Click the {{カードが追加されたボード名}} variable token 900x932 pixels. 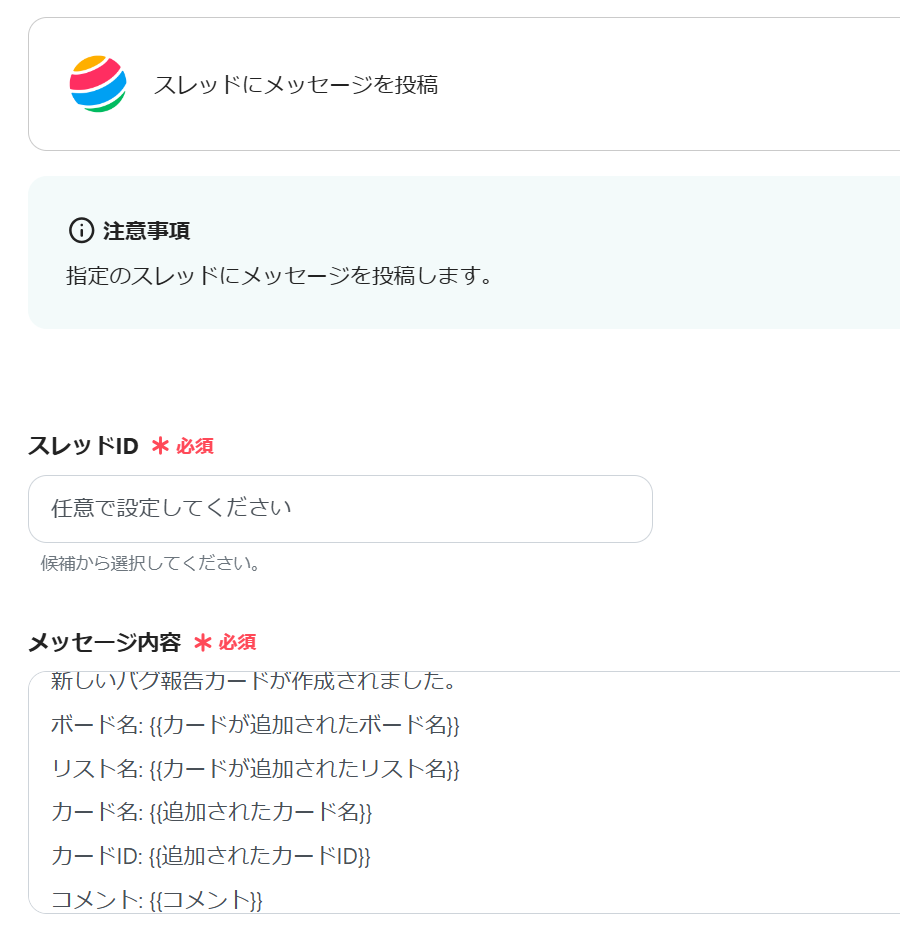304,724
